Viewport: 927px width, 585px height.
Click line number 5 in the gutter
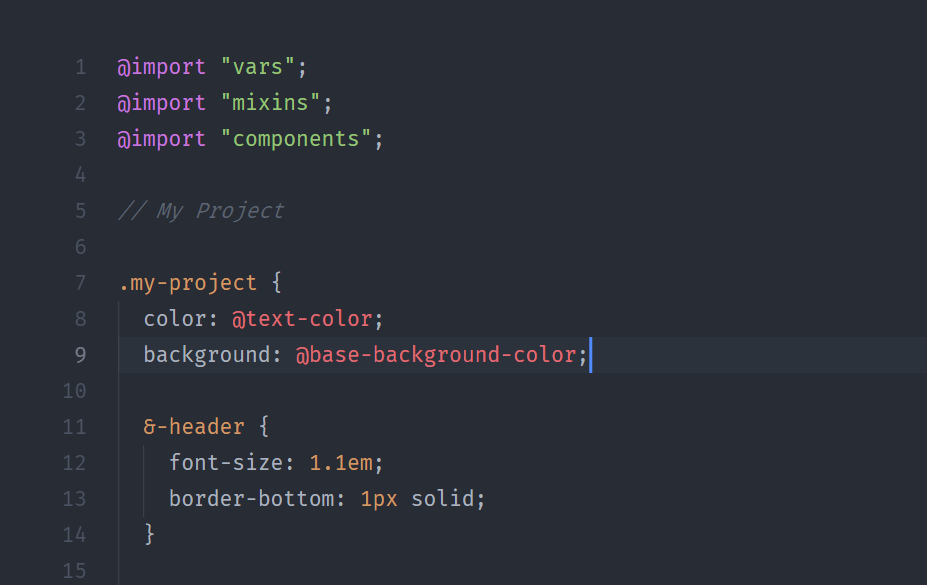click(x=80, y=211)
